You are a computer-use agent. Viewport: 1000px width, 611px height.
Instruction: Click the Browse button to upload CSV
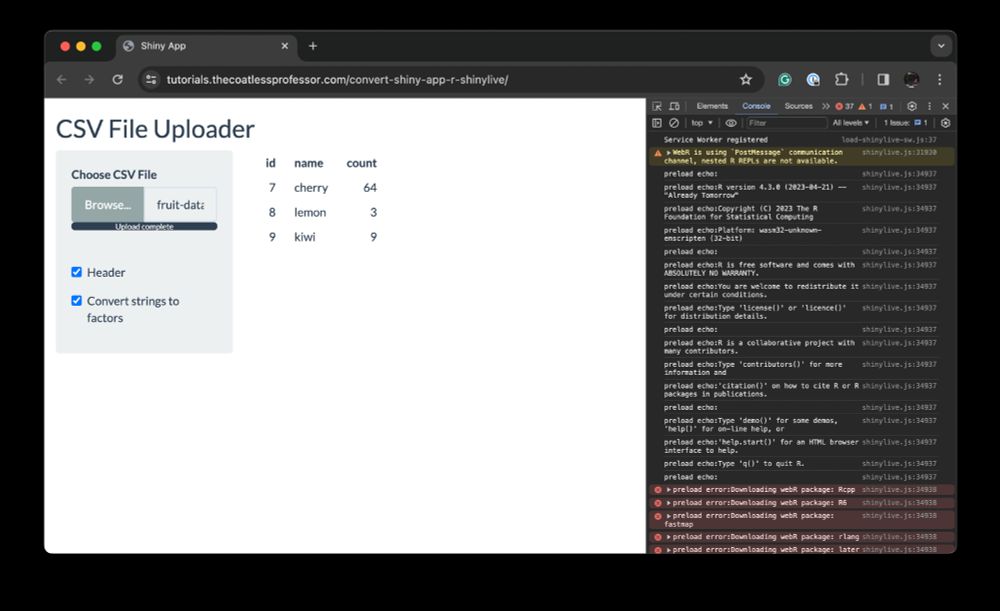point(107,205)
